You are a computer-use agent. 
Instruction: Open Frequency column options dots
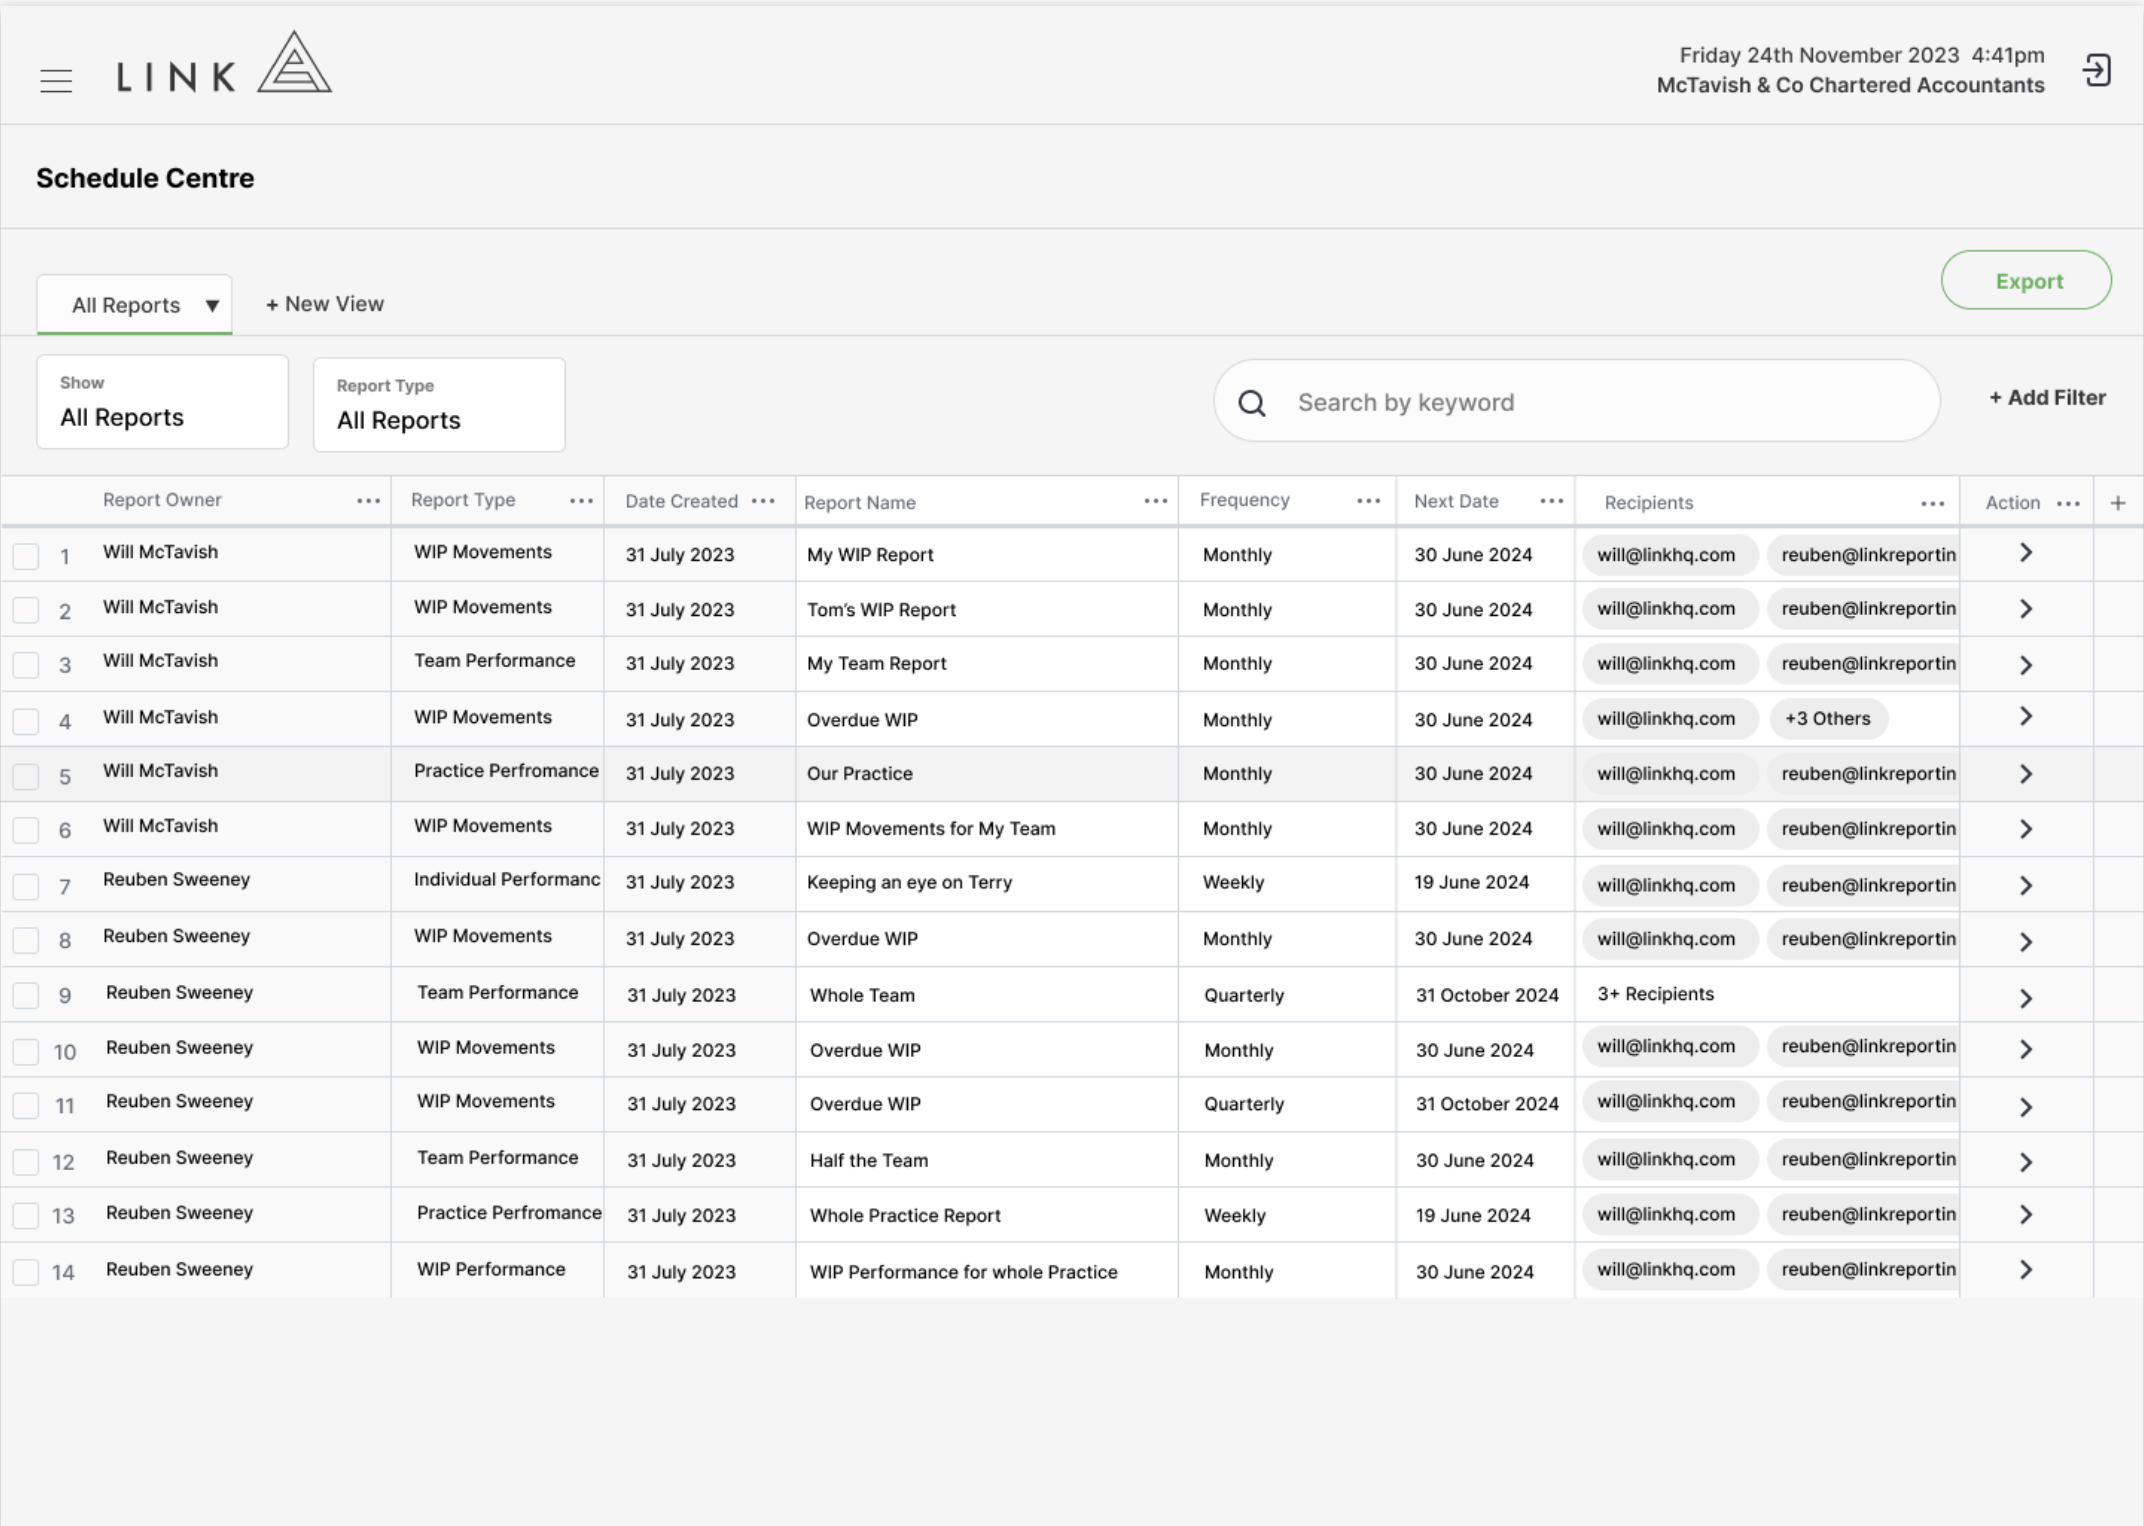pyautogui.click(x=1369, y=501)
